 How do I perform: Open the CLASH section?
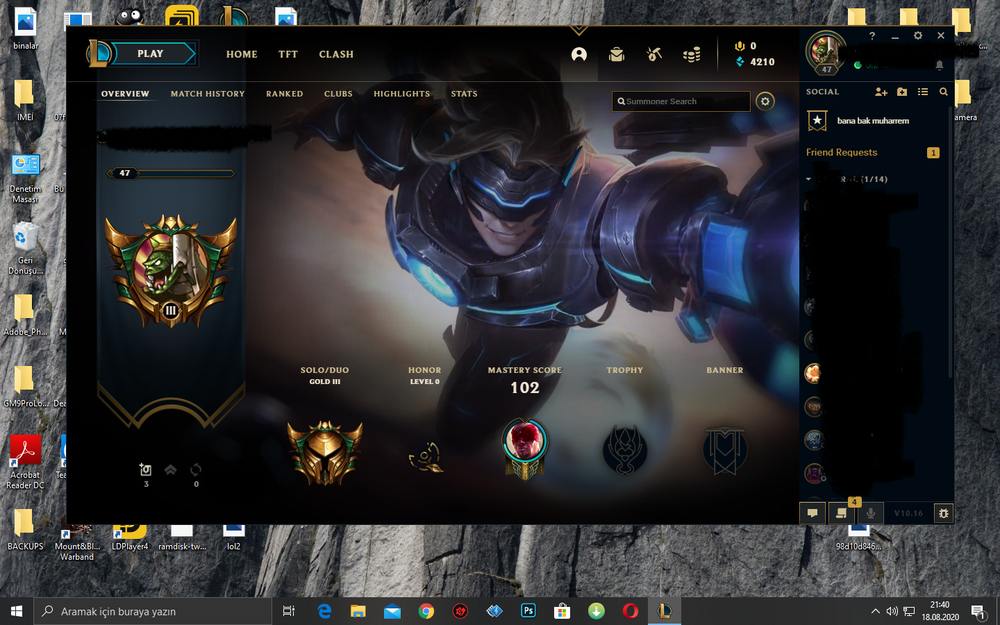point(336,54)
